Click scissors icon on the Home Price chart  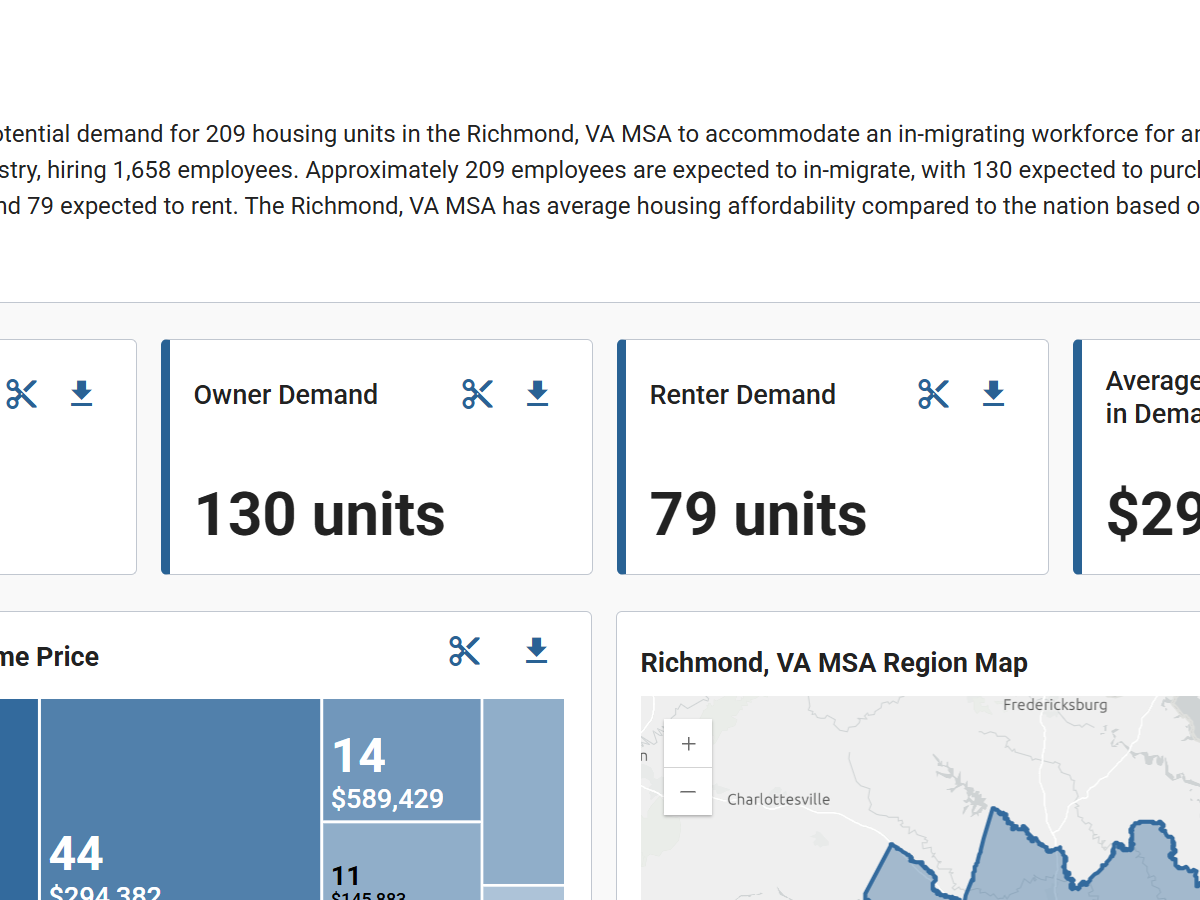coord(465,651)
